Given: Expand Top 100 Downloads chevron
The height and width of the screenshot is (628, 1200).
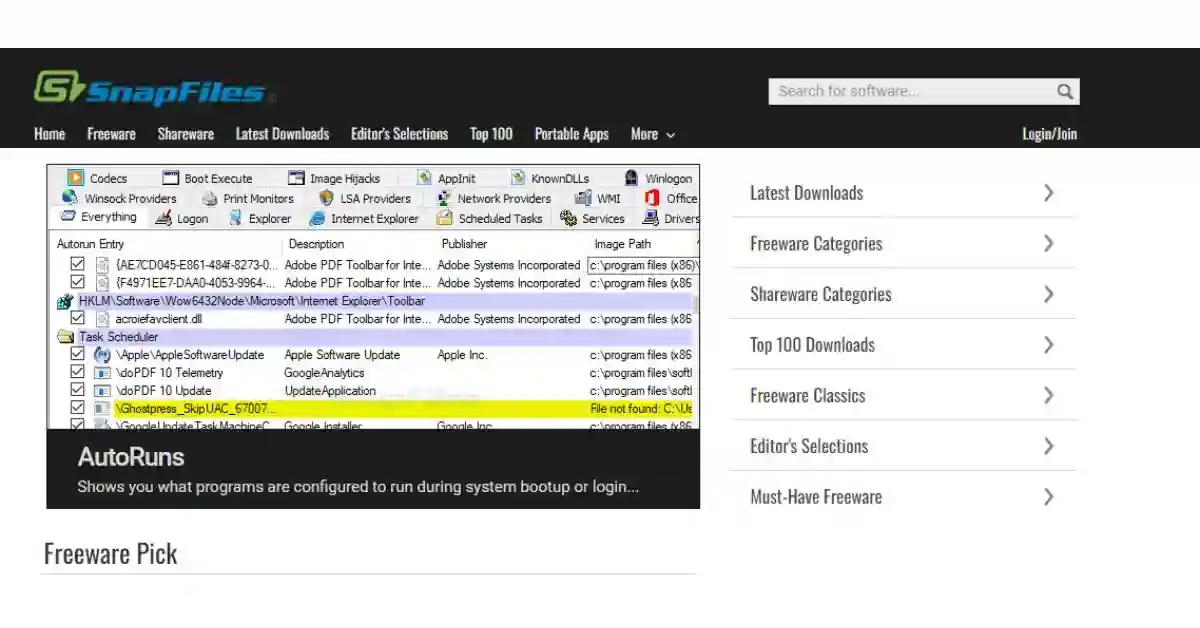Looking at the screenshot, I should [x=1048, y=345].
